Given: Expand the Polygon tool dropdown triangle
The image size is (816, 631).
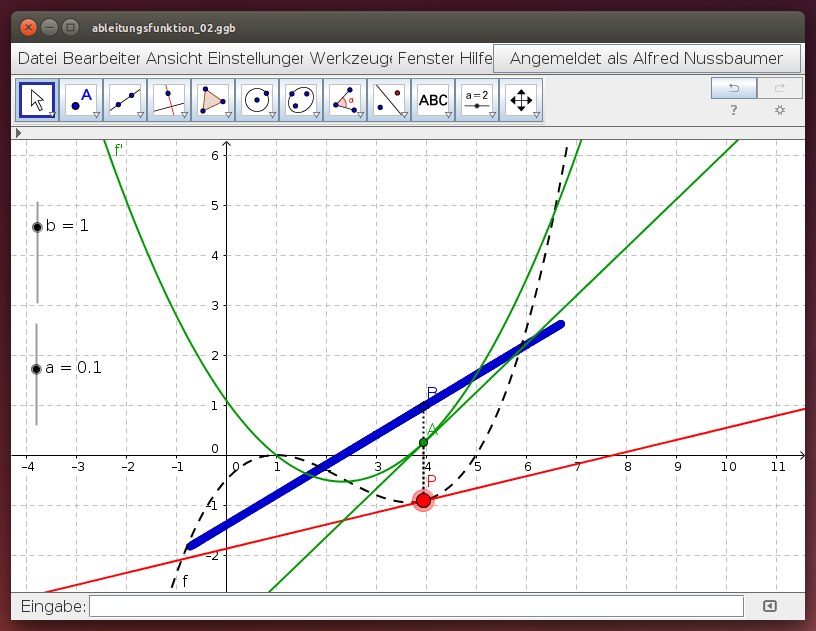Looking at the screenshot, I should pyautogui.click(x=228, y=115).
